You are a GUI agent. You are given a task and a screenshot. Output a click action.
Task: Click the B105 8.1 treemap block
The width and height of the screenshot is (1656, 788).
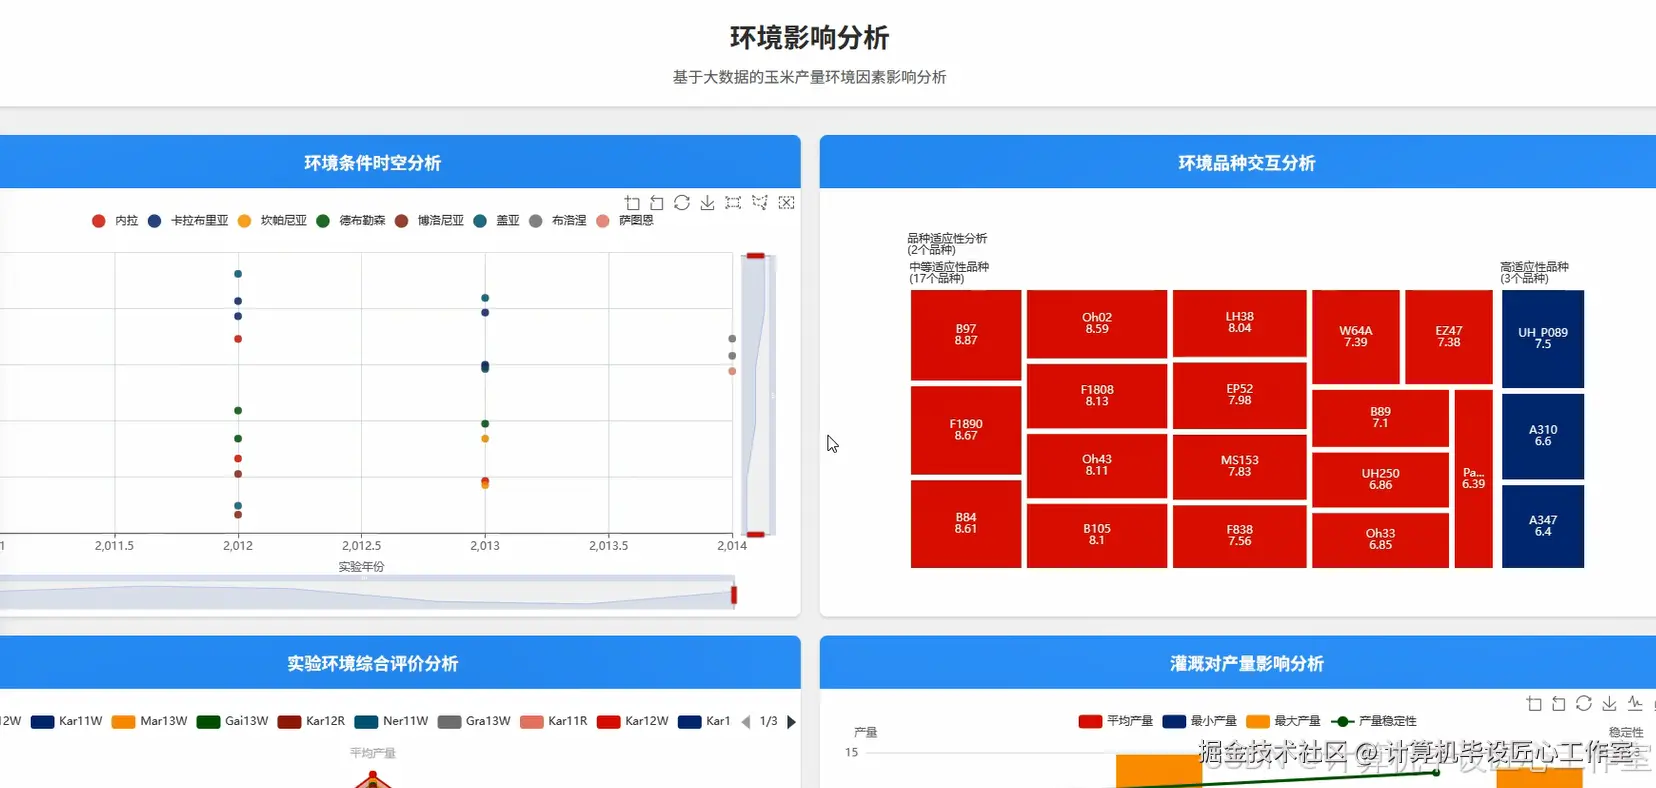click(x=1097, y=535)
